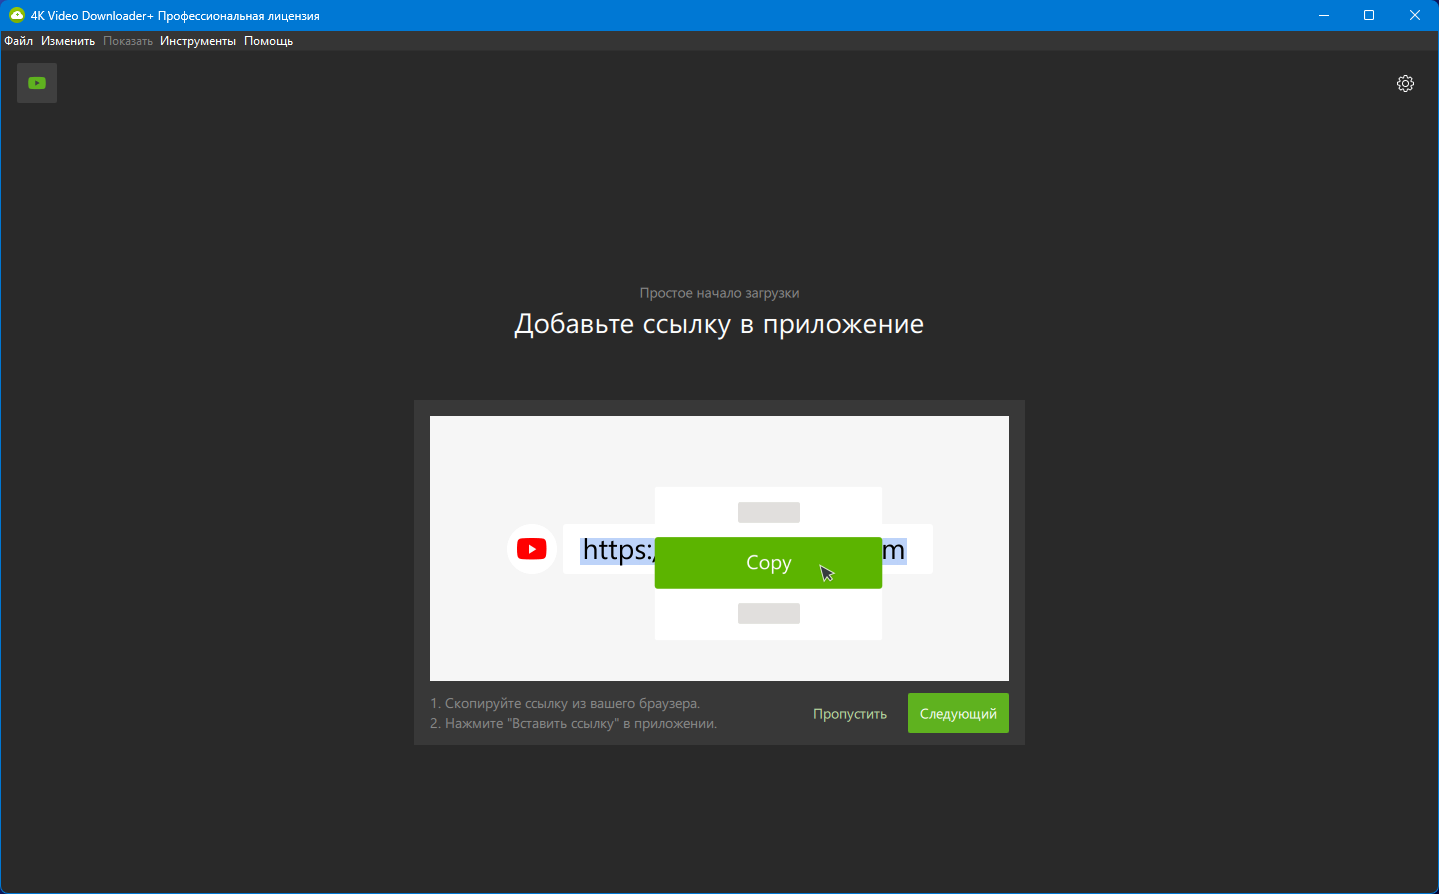The image size is (1439, 894).
Task: Open the Изменить menu
Action: [x=68, y=41]
